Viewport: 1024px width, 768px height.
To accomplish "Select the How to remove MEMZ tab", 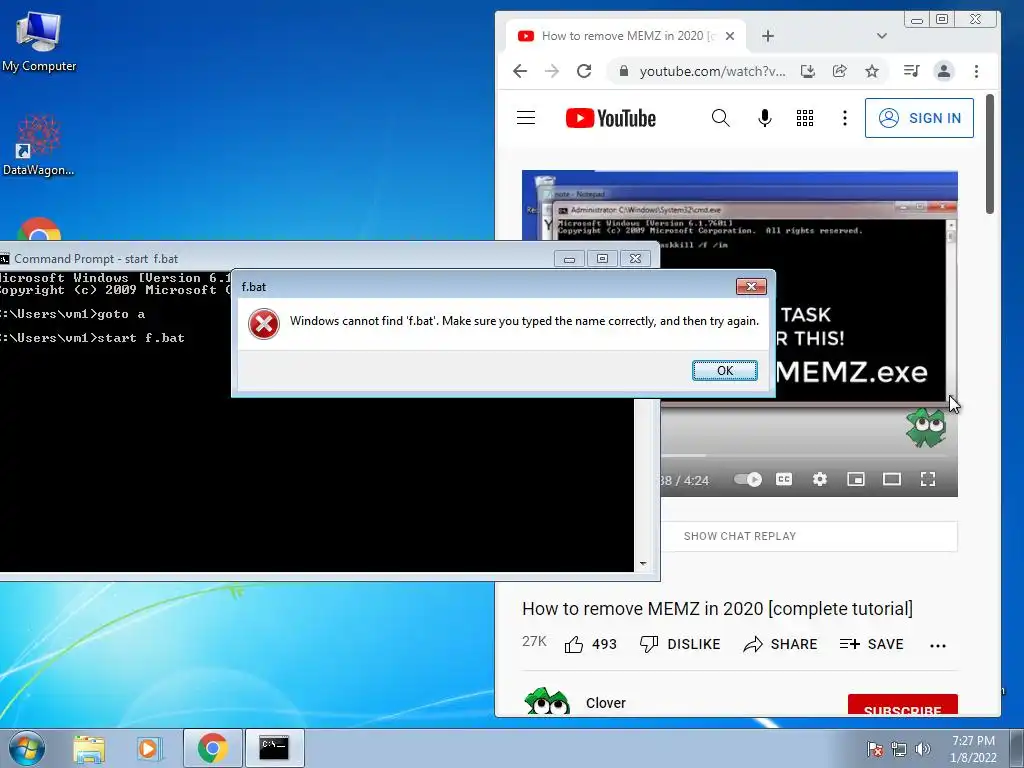I will point(626,36).
